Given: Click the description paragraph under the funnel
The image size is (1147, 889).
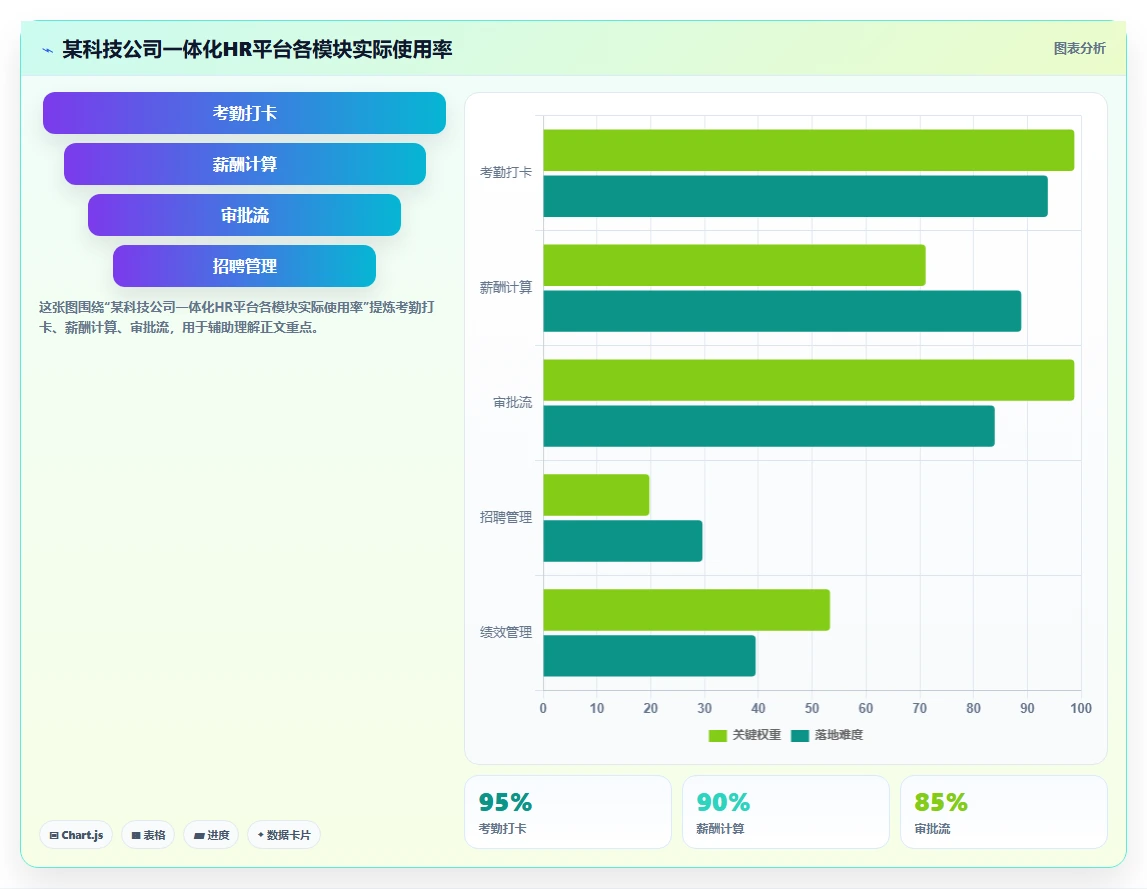Looking at the screenshot, I should coord(237,317).
